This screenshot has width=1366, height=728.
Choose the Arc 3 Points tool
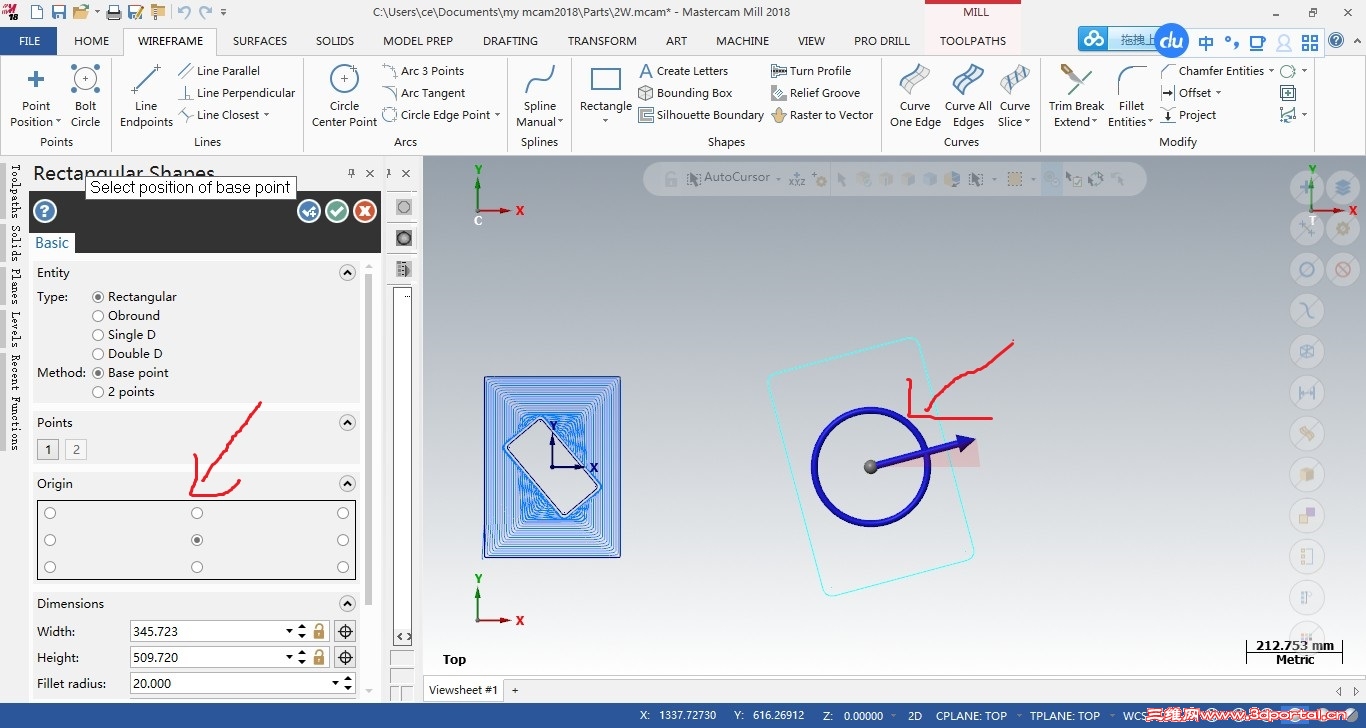(423, 71)
